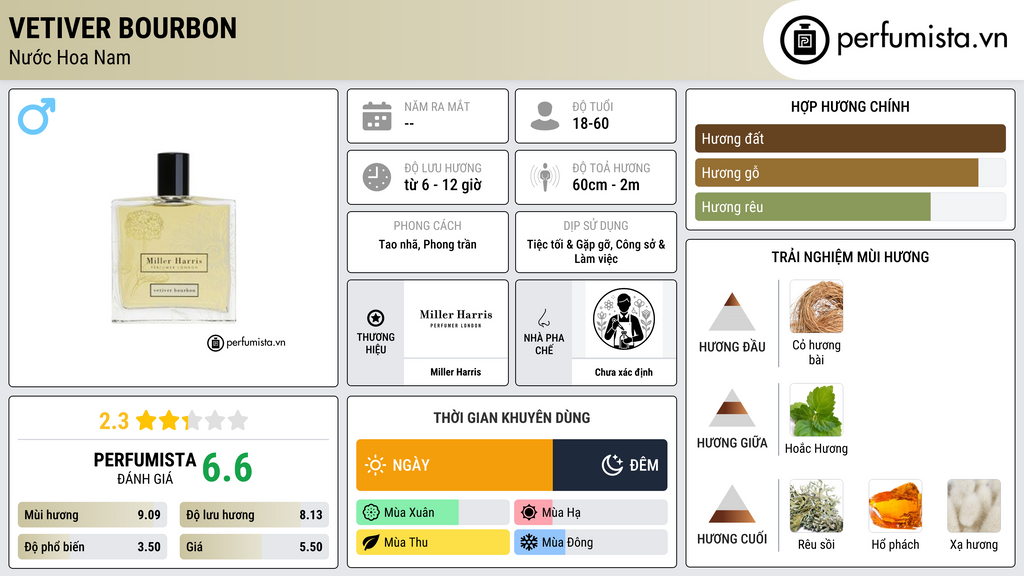Click the Mùa Hạ season bar
This screenshot has width=1024, height=576.
[591, 513]
